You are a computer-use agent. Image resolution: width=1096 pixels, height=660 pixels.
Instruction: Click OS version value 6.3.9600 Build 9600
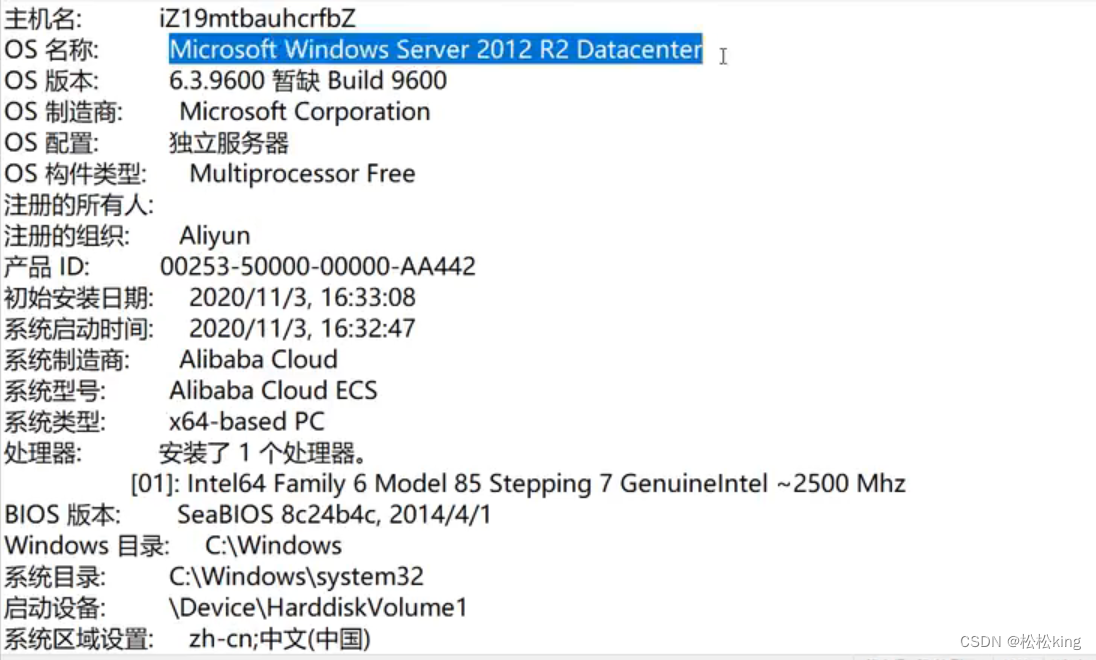[308, 80]
